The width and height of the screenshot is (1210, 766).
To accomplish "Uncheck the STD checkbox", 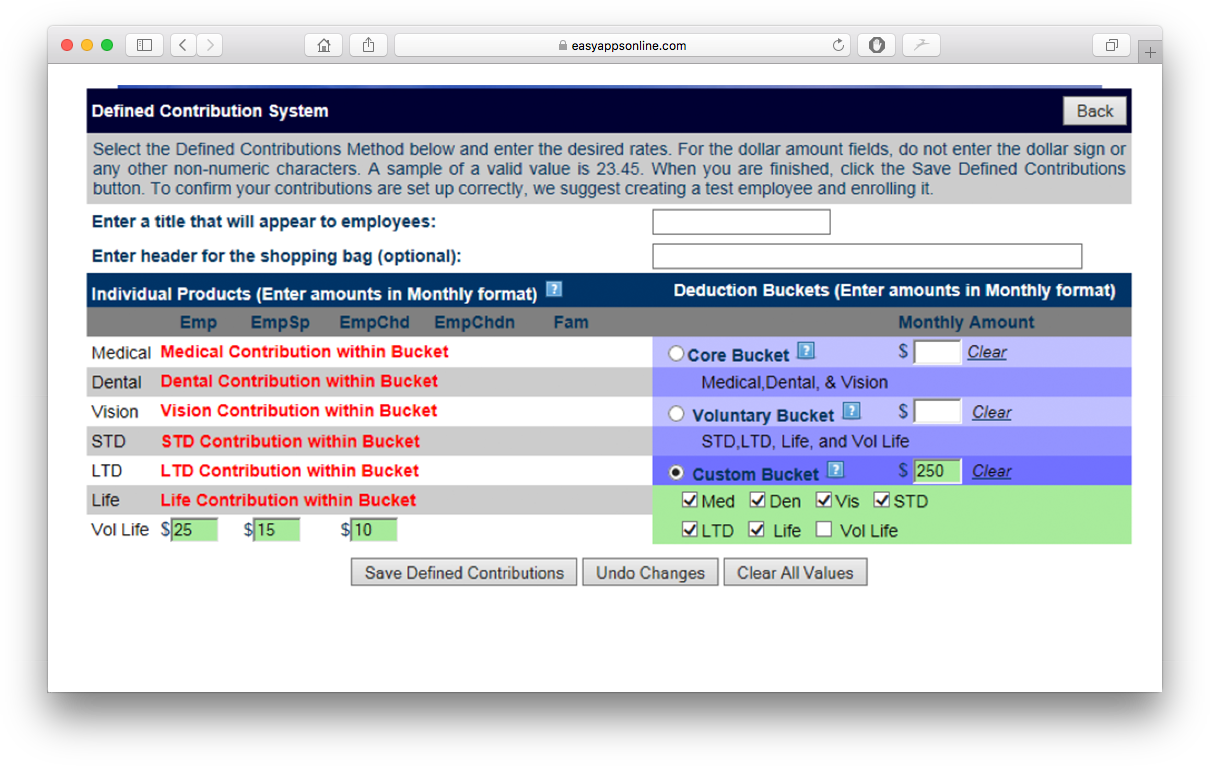I will click(x=880, y=500).
